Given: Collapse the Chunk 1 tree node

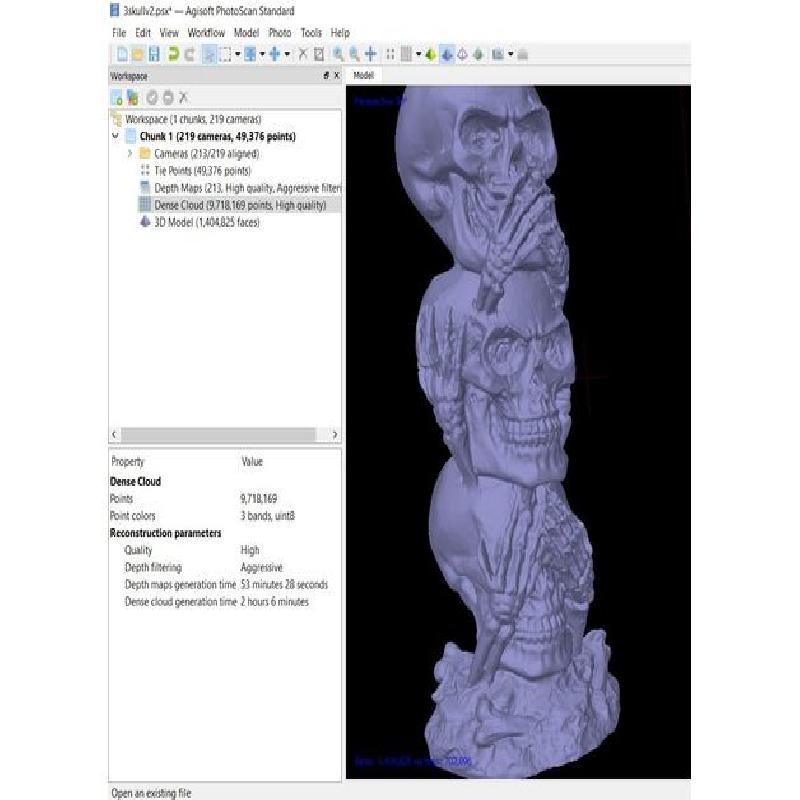Looking at the screenshot, I should [116, 137].
